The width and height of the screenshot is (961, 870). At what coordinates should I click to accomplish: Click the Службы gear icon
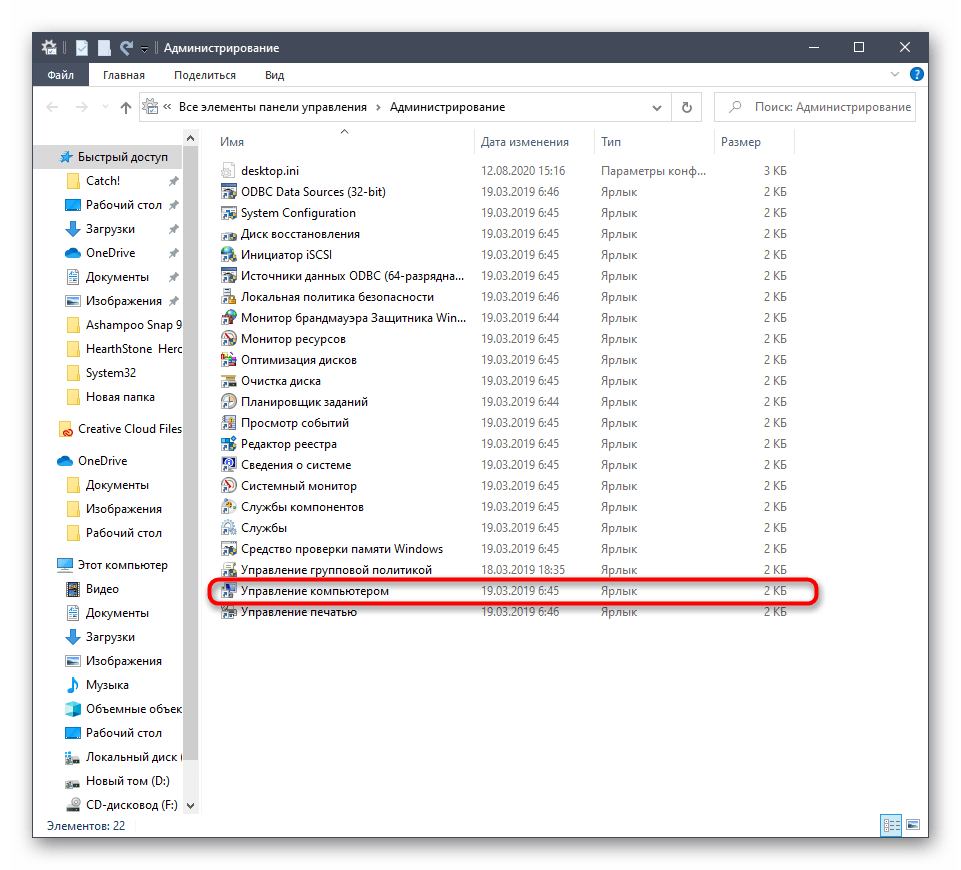tap(229, 528)
